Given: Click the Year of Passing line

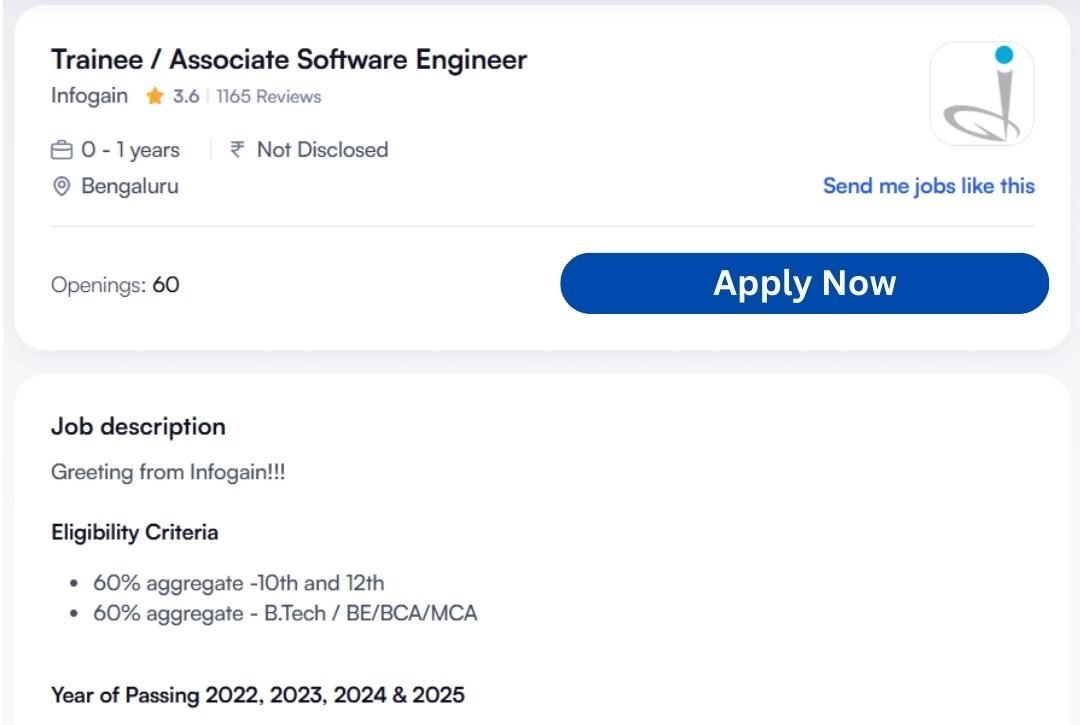Looking at the screenshot, I should point(257,695).
